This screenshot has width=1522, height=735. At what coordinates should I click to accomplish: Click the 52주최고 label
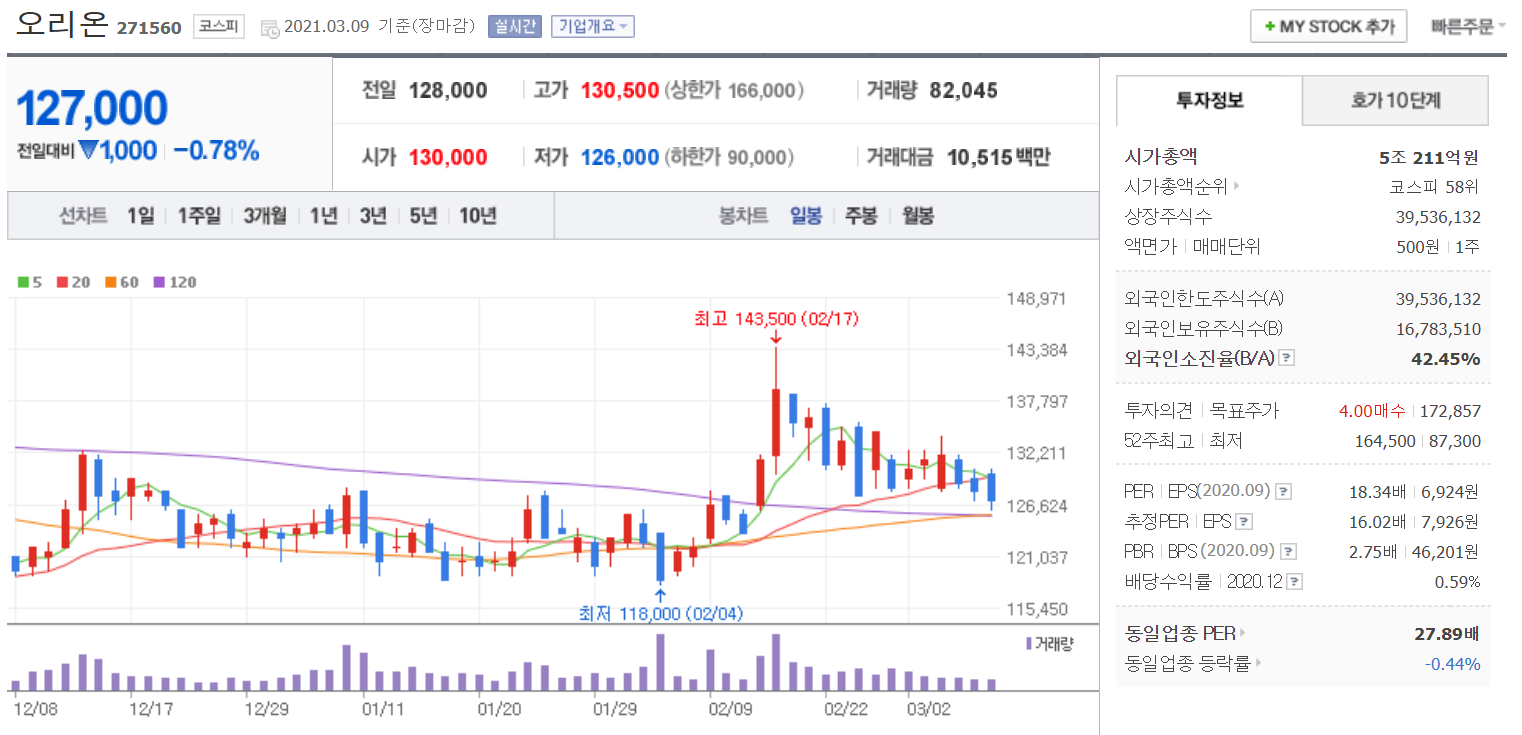coord(1158,440)
